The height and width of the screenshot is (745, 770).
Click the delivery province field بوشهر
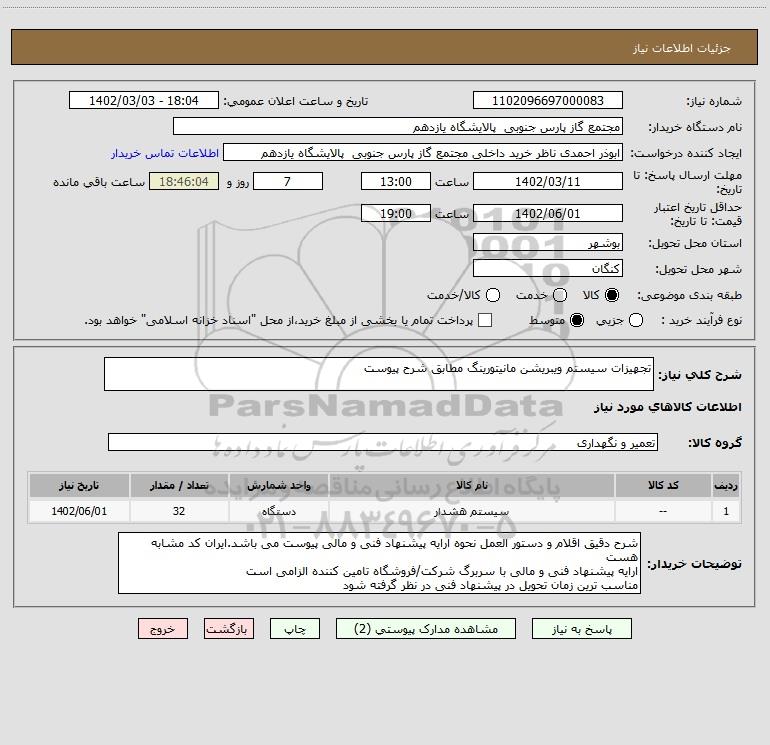point(548,242)
